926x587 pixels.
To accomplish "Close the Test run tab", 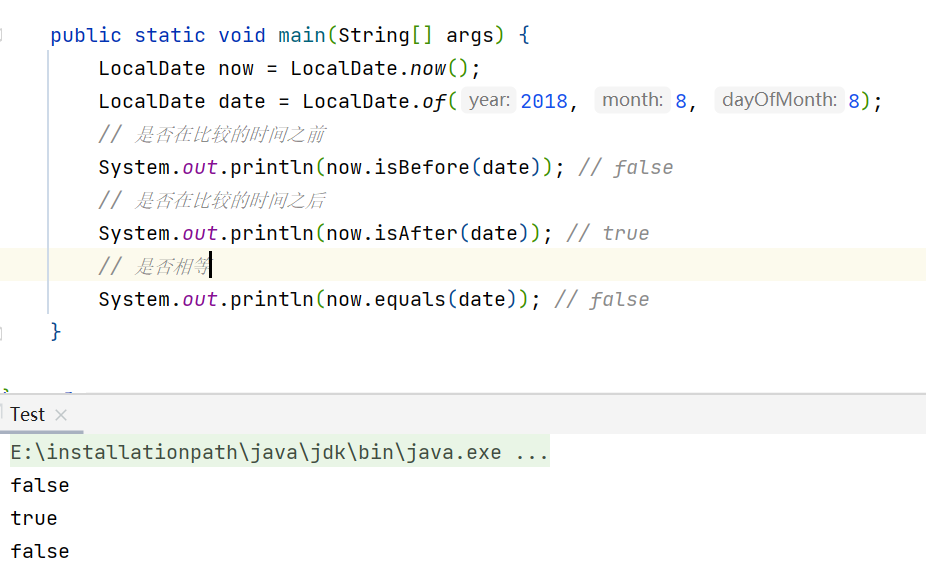I will (x=61, y=415).
